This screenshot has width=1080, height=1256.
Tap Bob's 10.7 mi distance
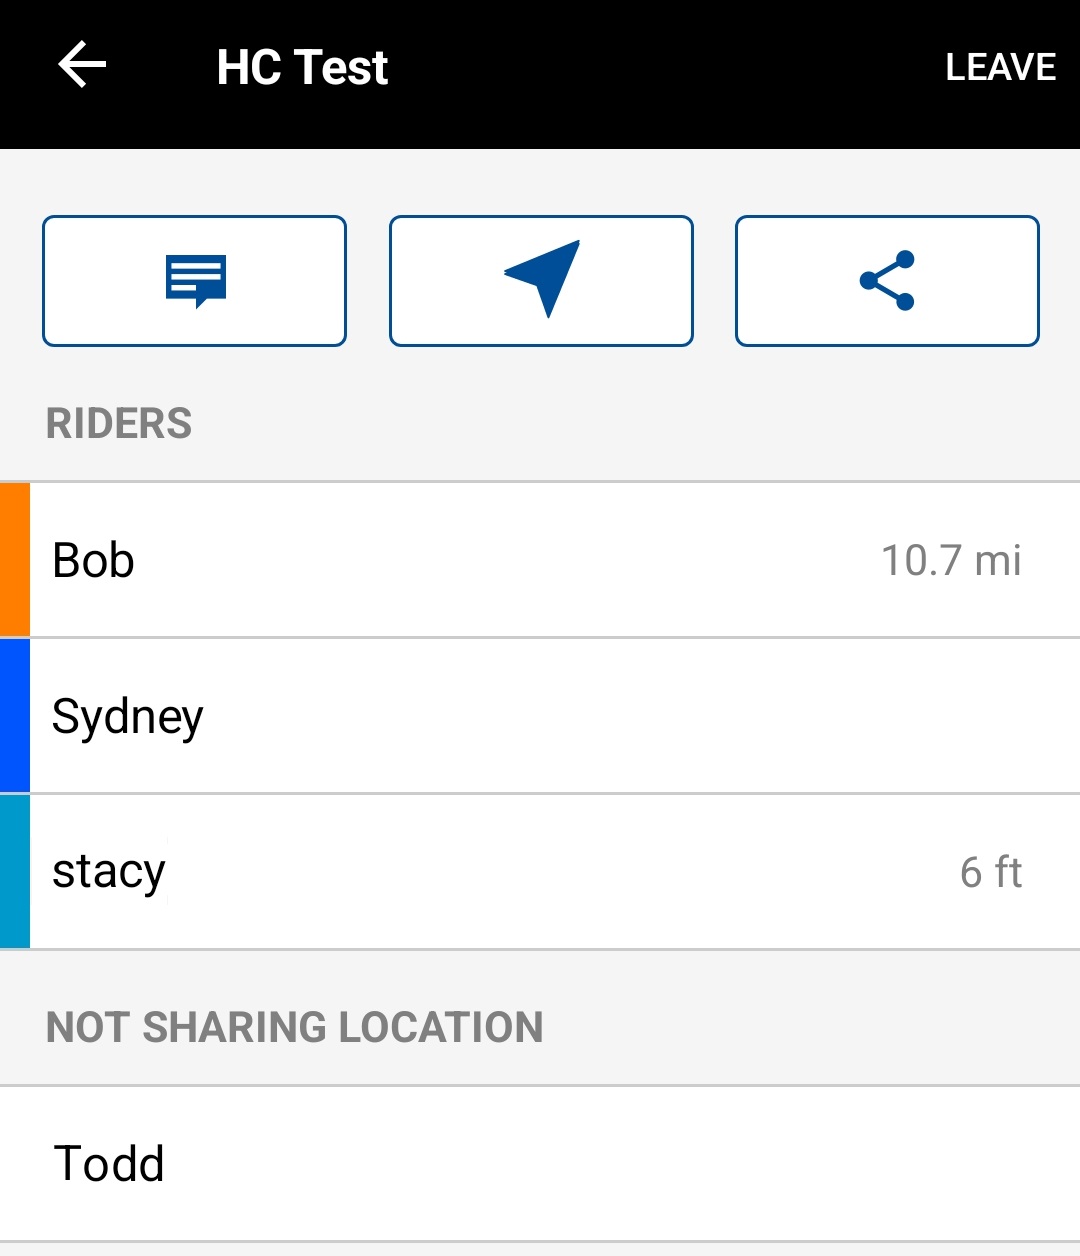pyautogui.click(x=950, y=561)
